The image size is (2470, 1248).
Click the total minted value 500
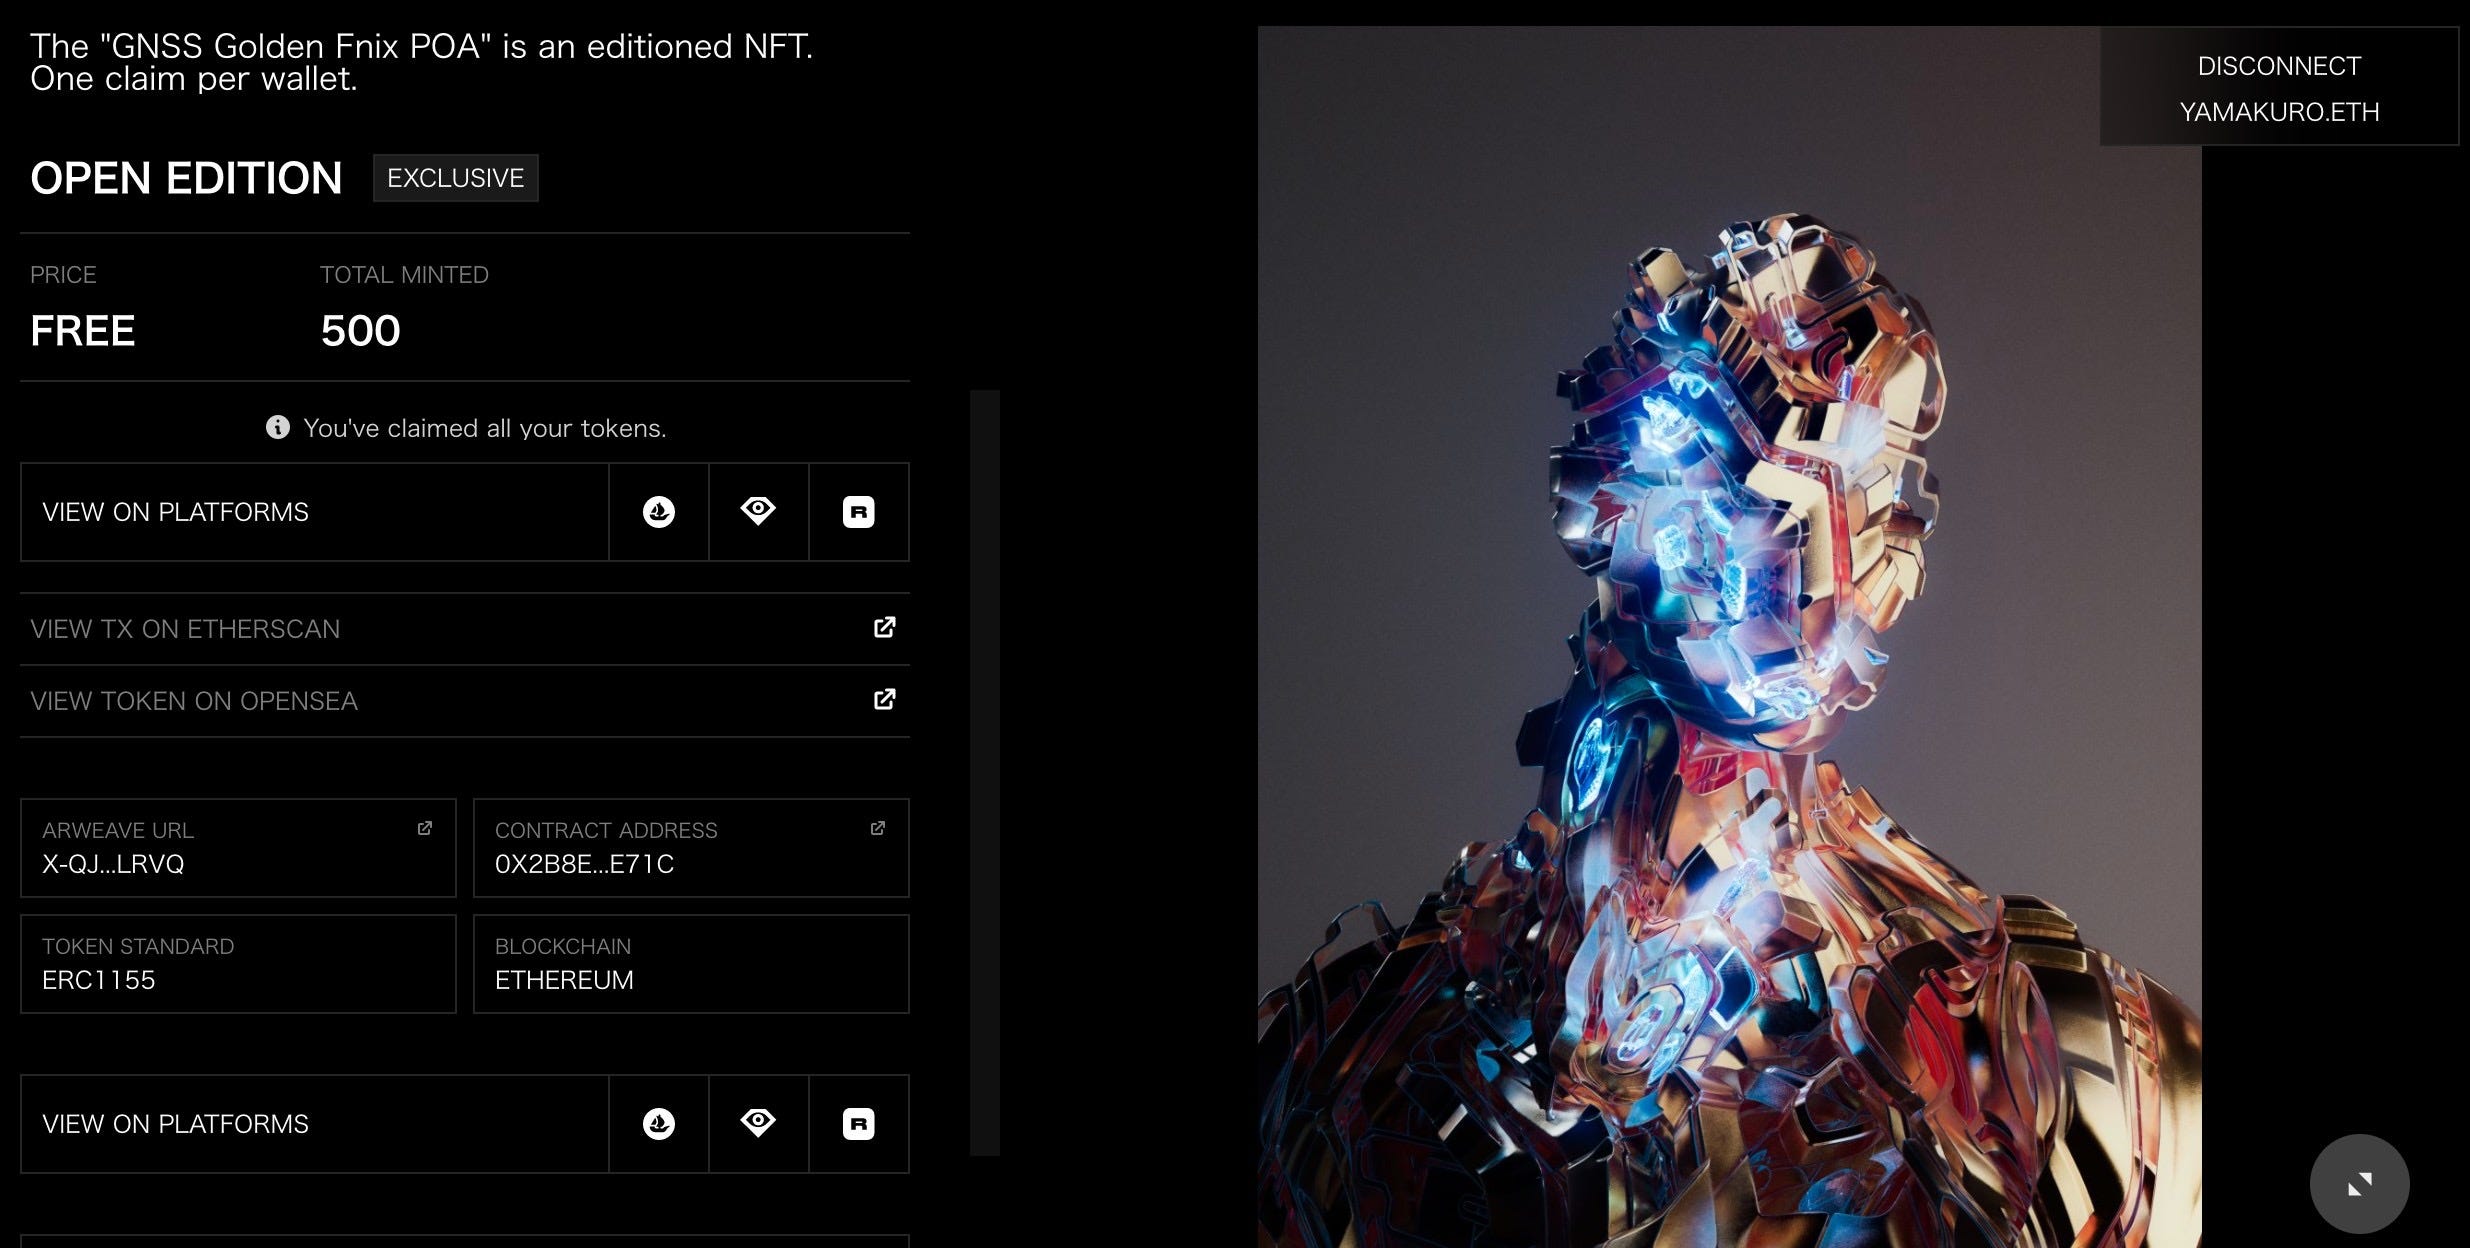pyautogui.click(x=360, y=331)
